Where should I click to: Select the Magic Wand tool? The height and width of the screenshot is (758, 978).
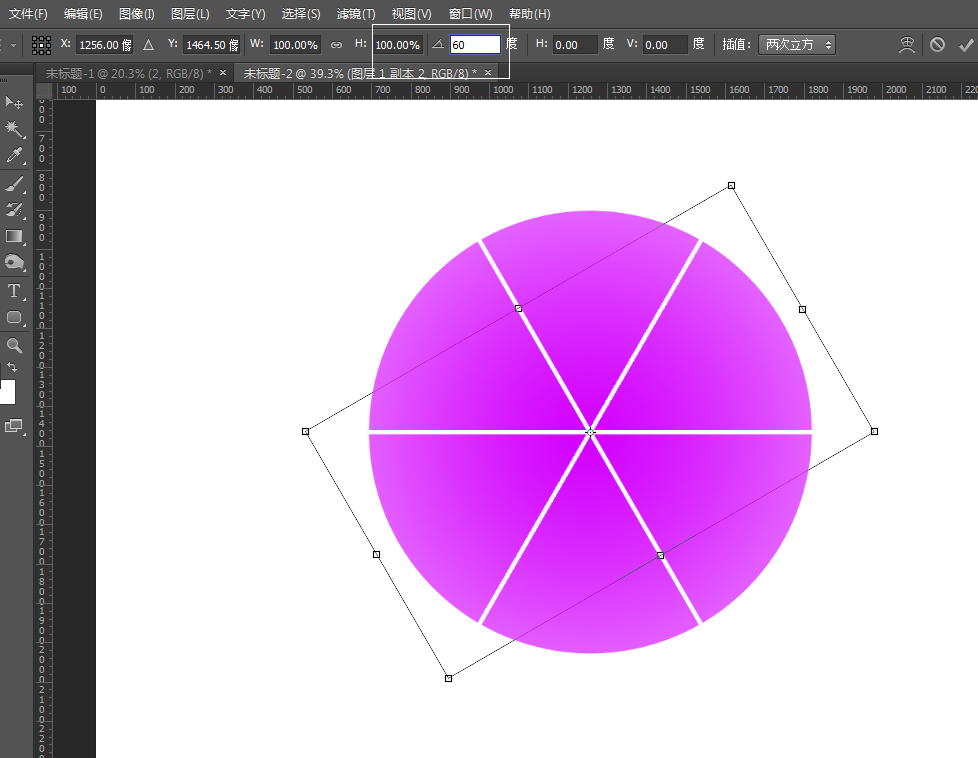[14, 129]
